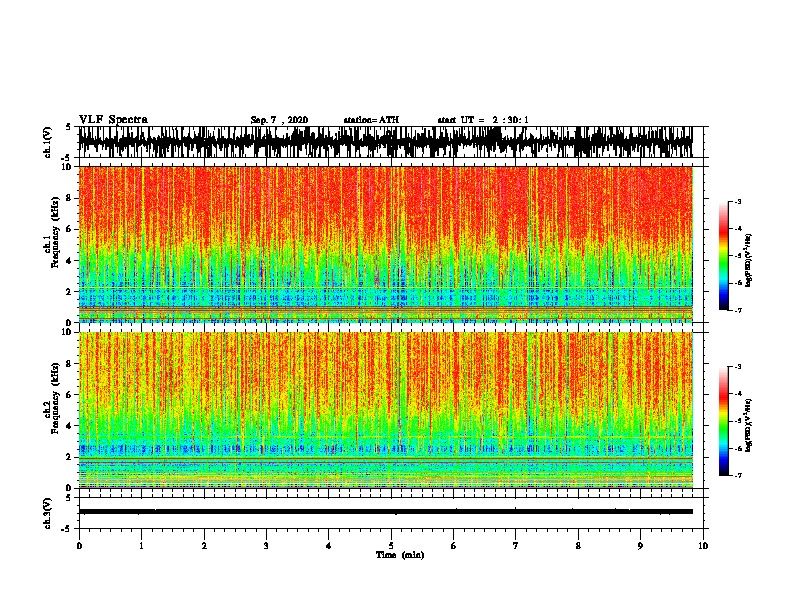This screenshot has width=792, height=612.
Task: Click the "4" kHz tick on ch.2 spectrogram
Action: click(70, 426)
